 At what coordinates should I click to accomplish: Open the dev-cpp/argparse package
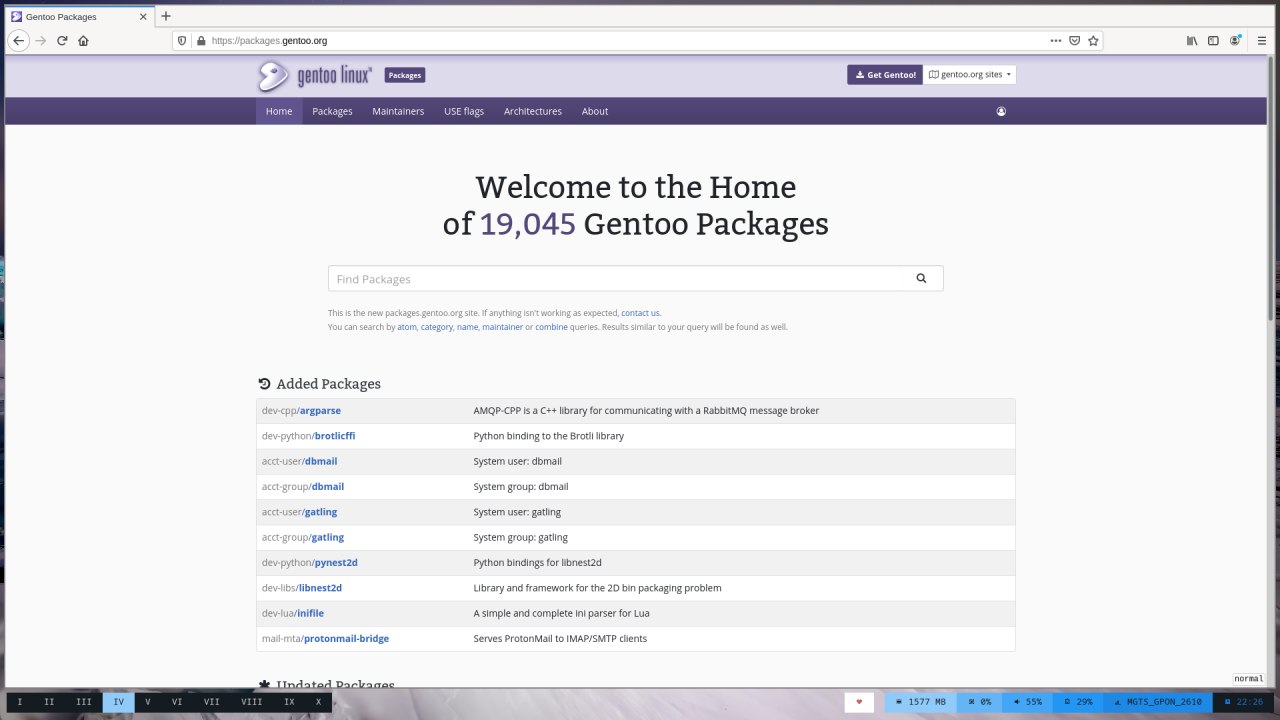pyautogui.click(x=301, y=410)
